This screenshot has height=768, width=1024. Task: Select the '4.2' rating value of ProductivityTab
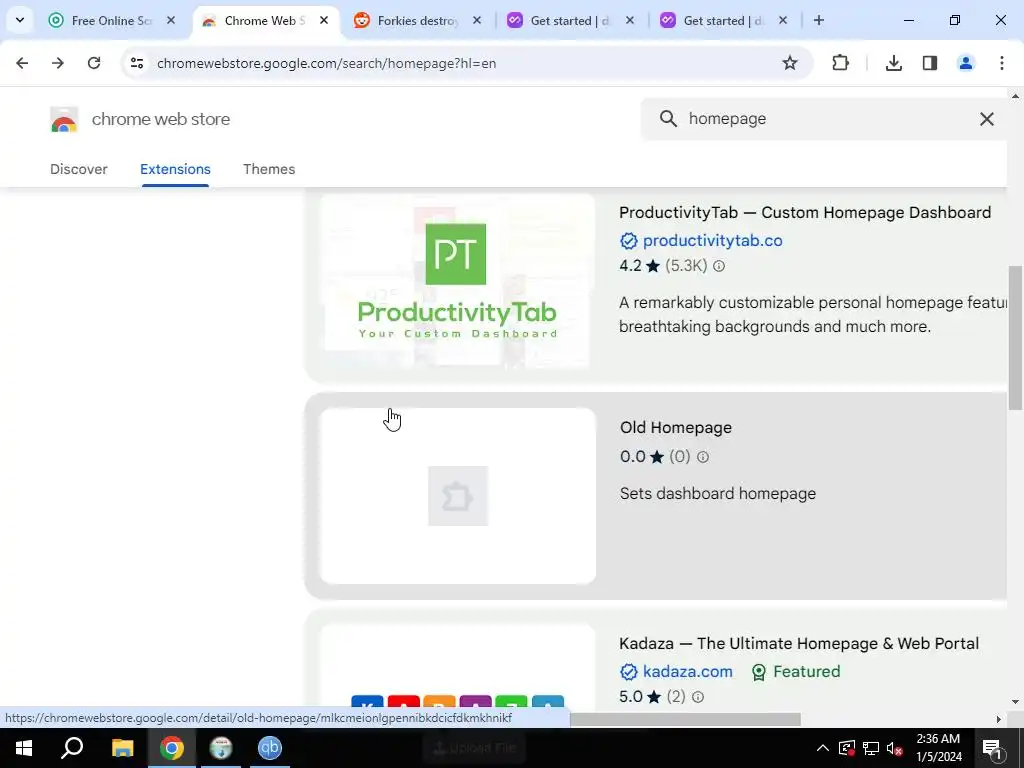[x=630, y=266]
